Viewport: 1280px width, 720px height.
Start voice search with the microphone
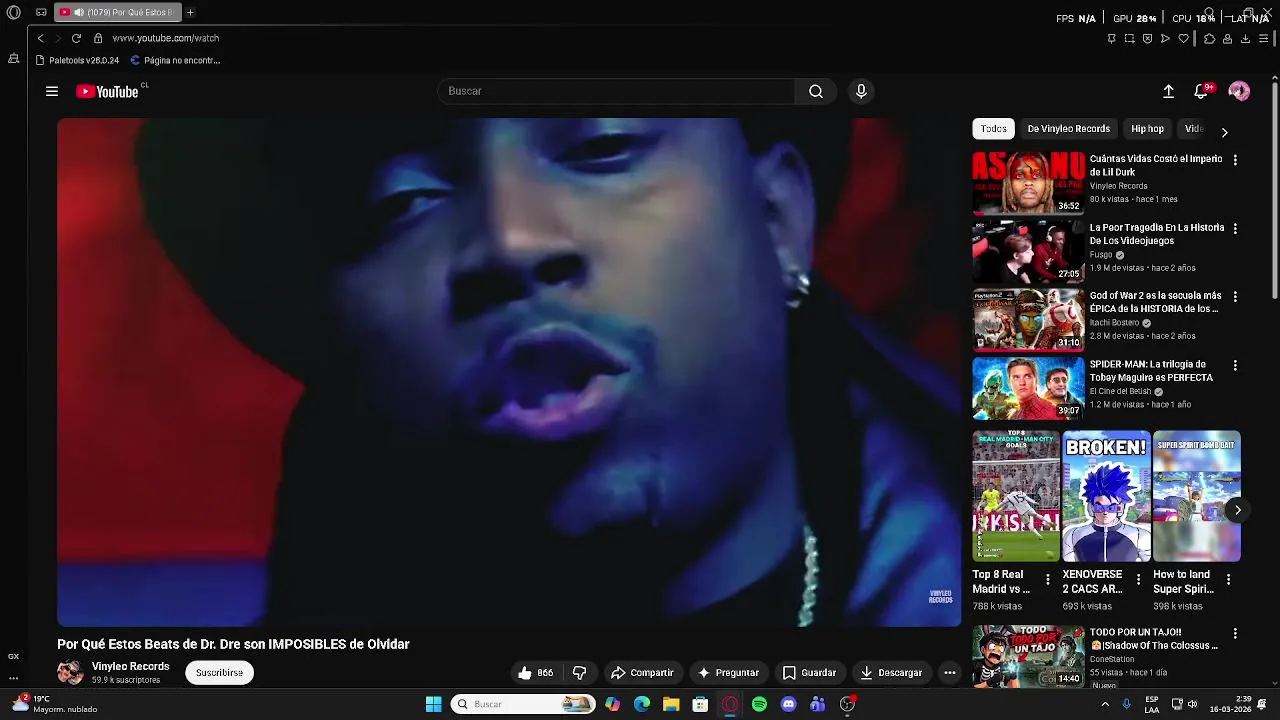(861, 91)
